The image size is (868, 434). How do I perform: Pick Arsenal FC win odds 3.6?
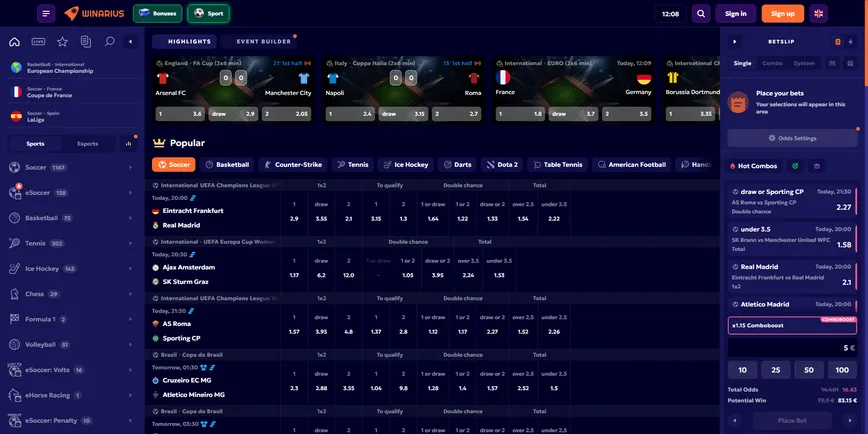(180, 114)
